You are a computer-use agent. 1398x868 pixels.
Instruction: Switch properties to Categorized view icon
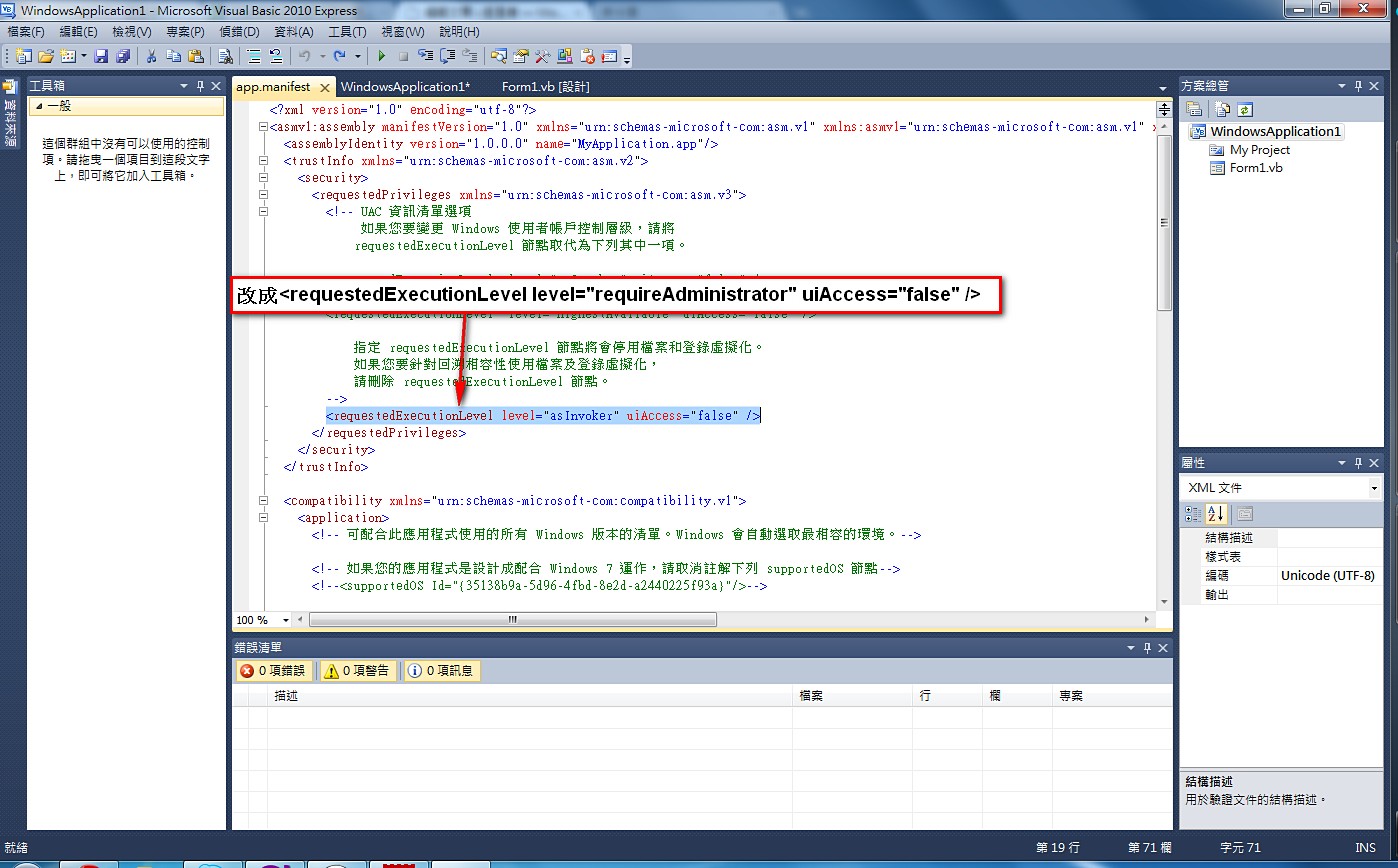point(1193,514)
